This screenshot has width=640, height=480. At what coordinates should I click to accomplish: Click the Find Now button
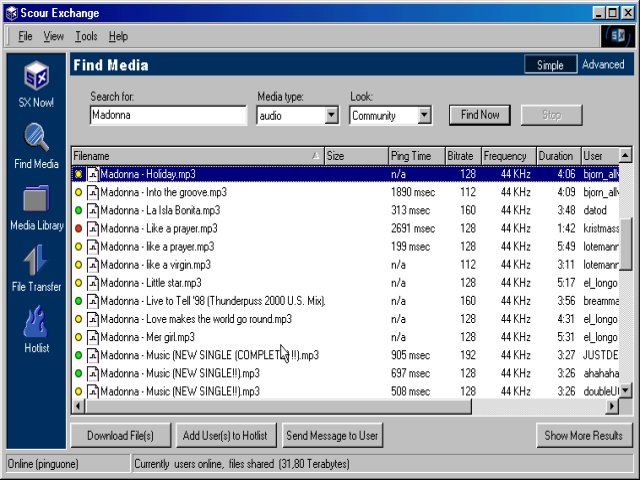coord(480,115)
